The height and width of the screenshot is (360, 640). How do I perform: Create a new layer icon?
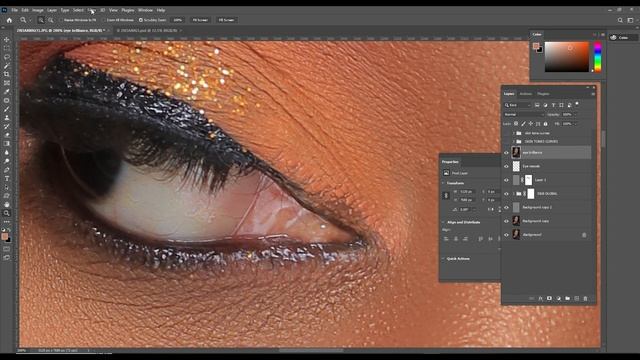[576, 298]
